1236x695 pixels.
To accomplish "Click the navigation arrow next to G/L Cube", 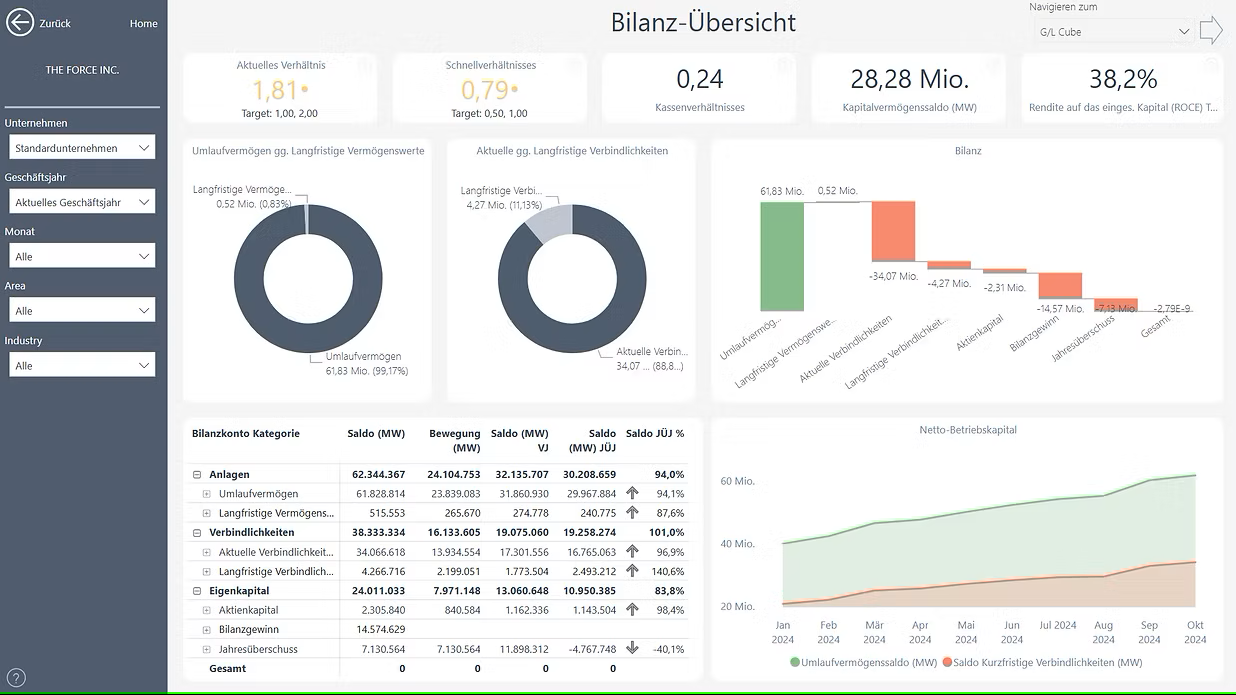I will coord(1211,30).
